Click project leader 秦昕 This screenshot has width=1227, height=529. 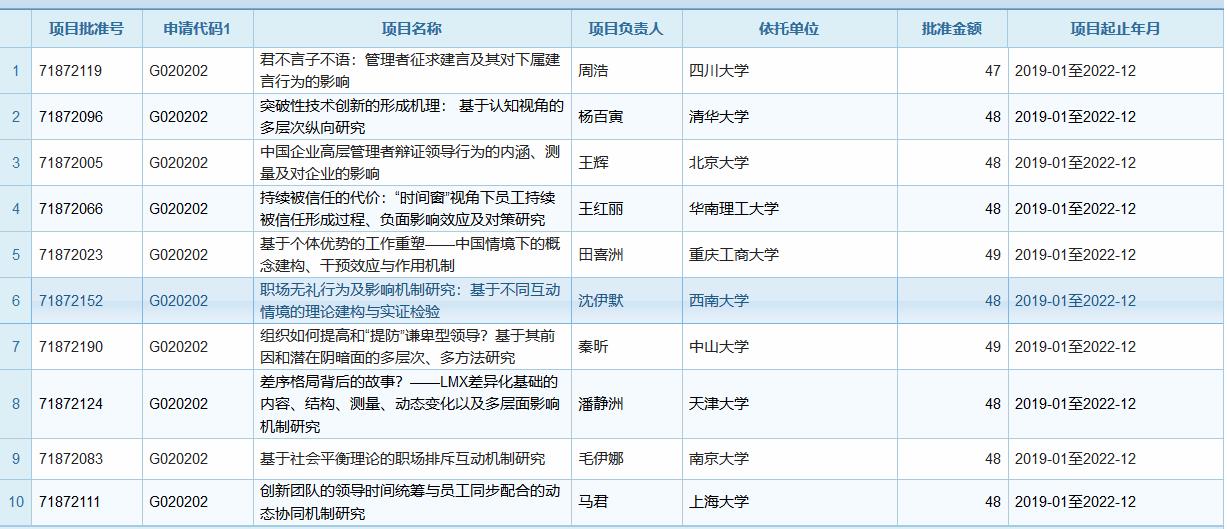(x=594, y=347)
